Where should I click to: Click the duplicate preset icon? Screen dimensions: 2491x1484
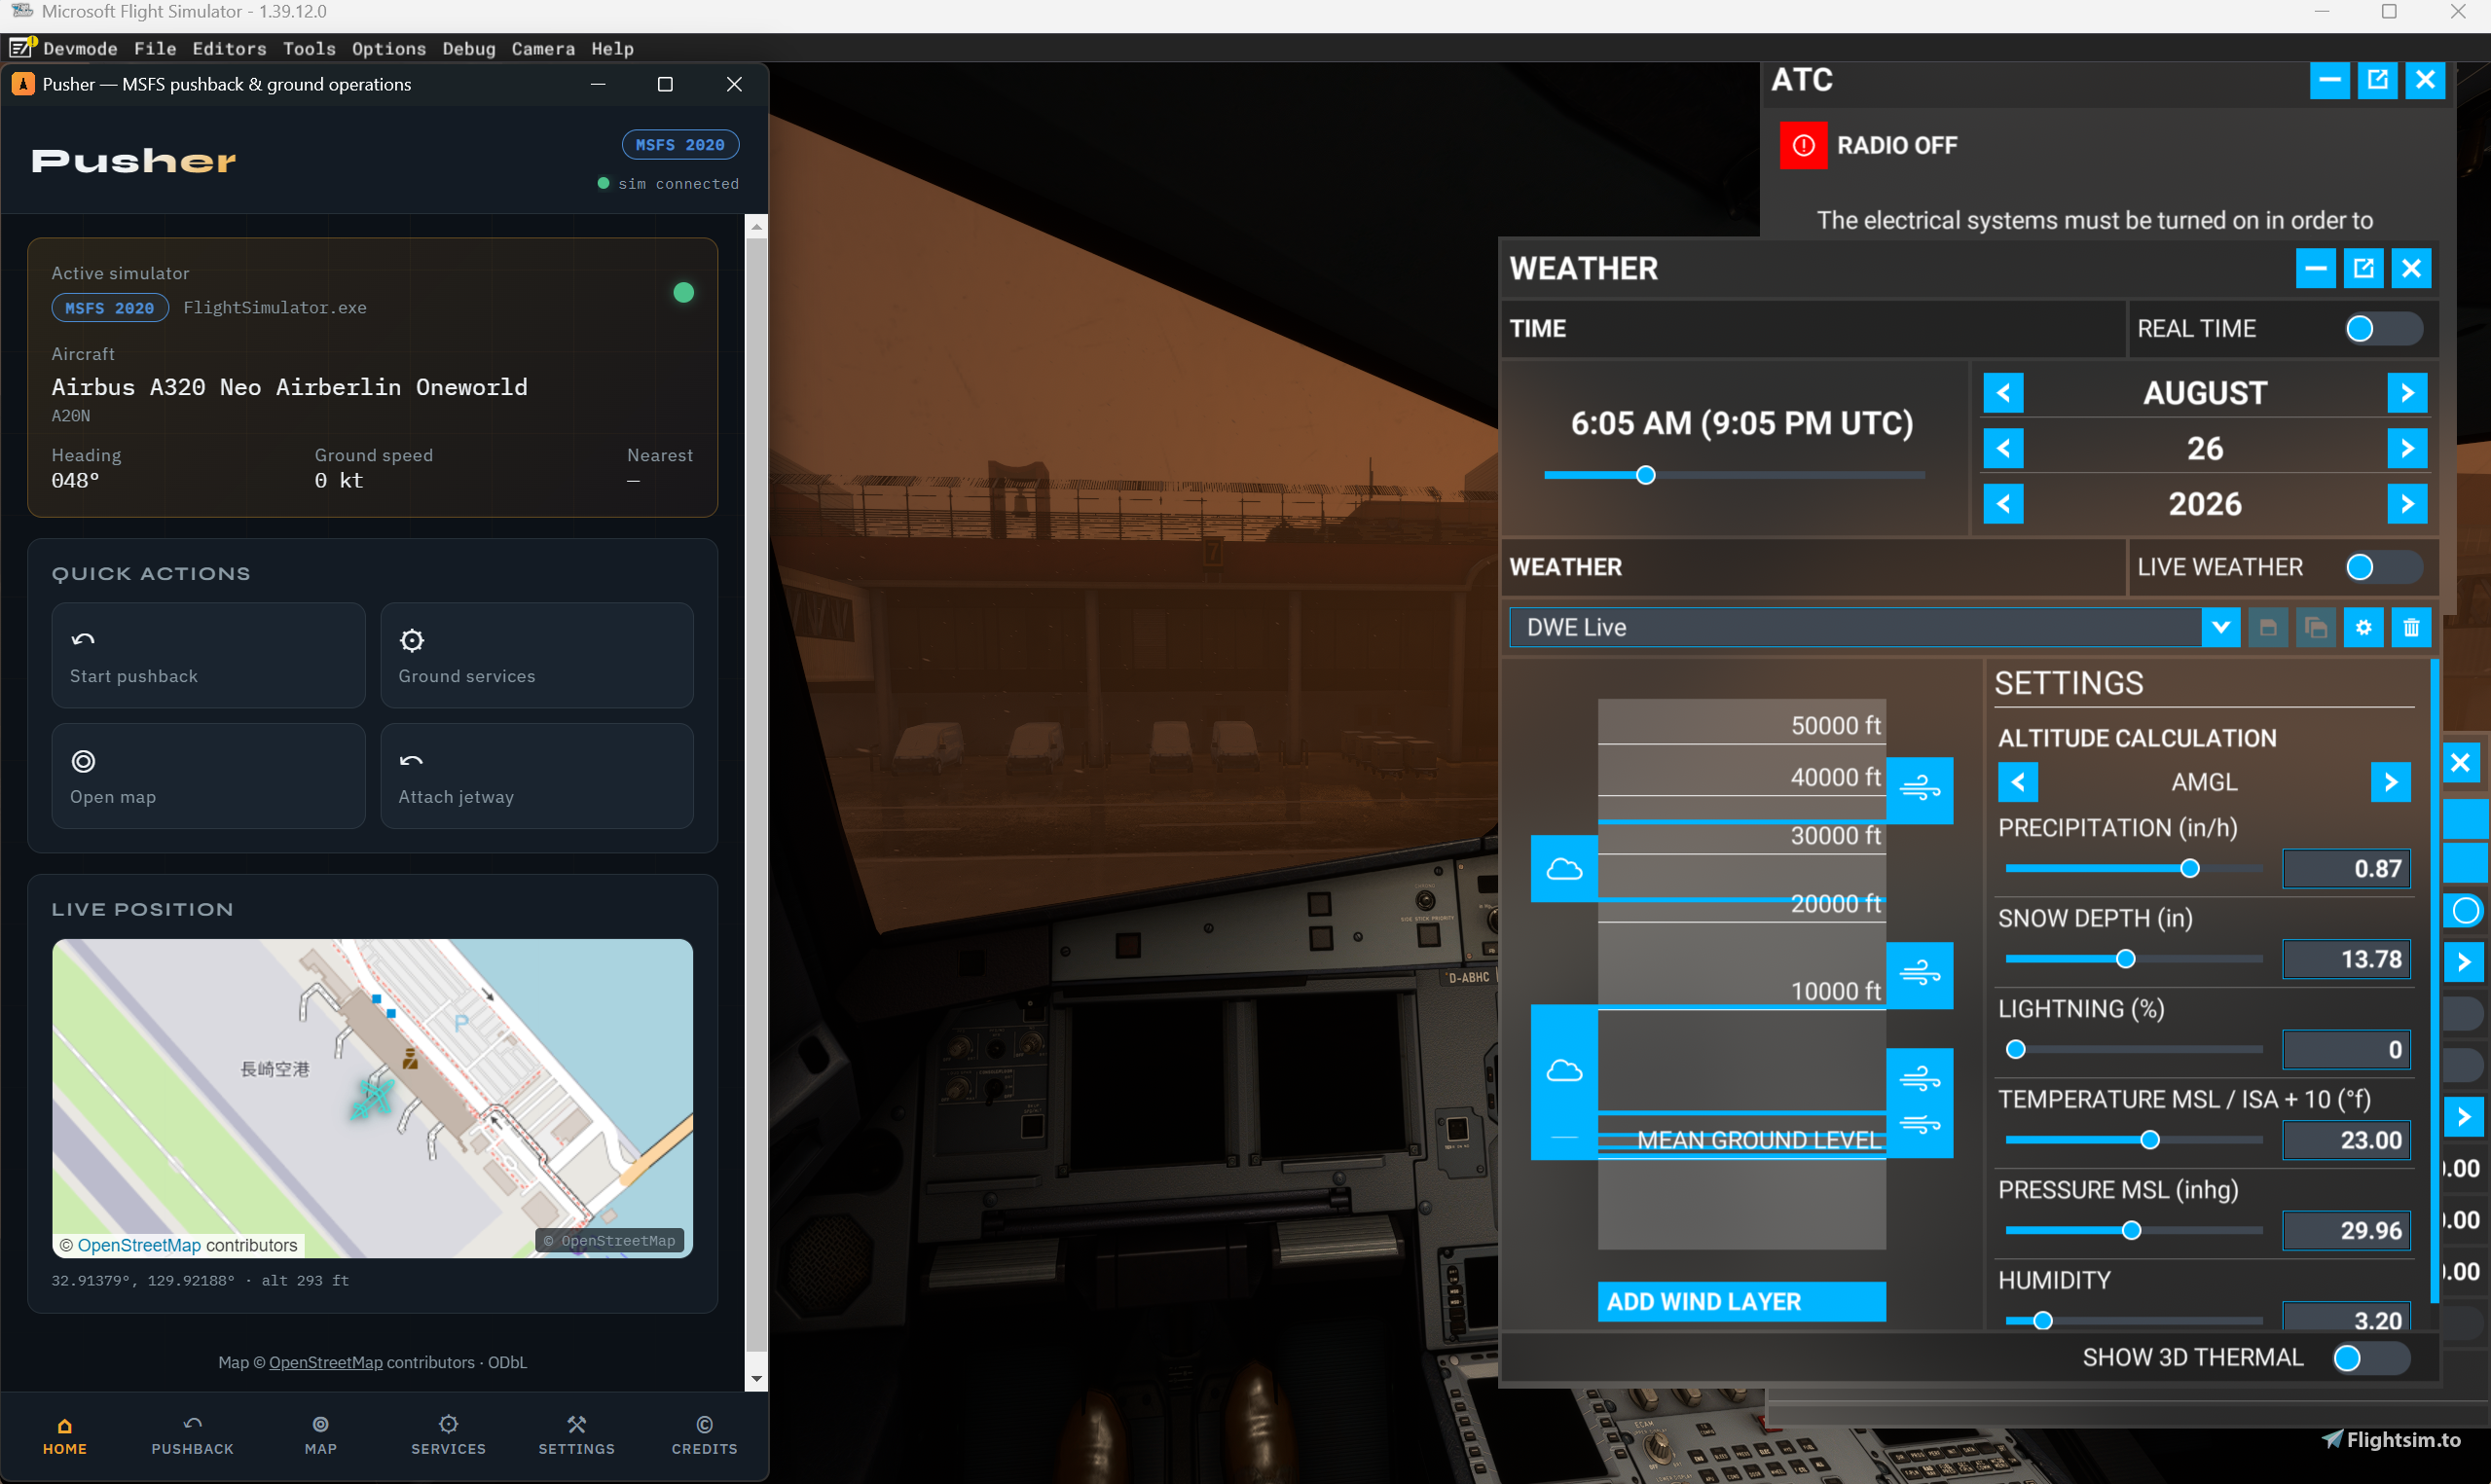tap(2316, 628)
